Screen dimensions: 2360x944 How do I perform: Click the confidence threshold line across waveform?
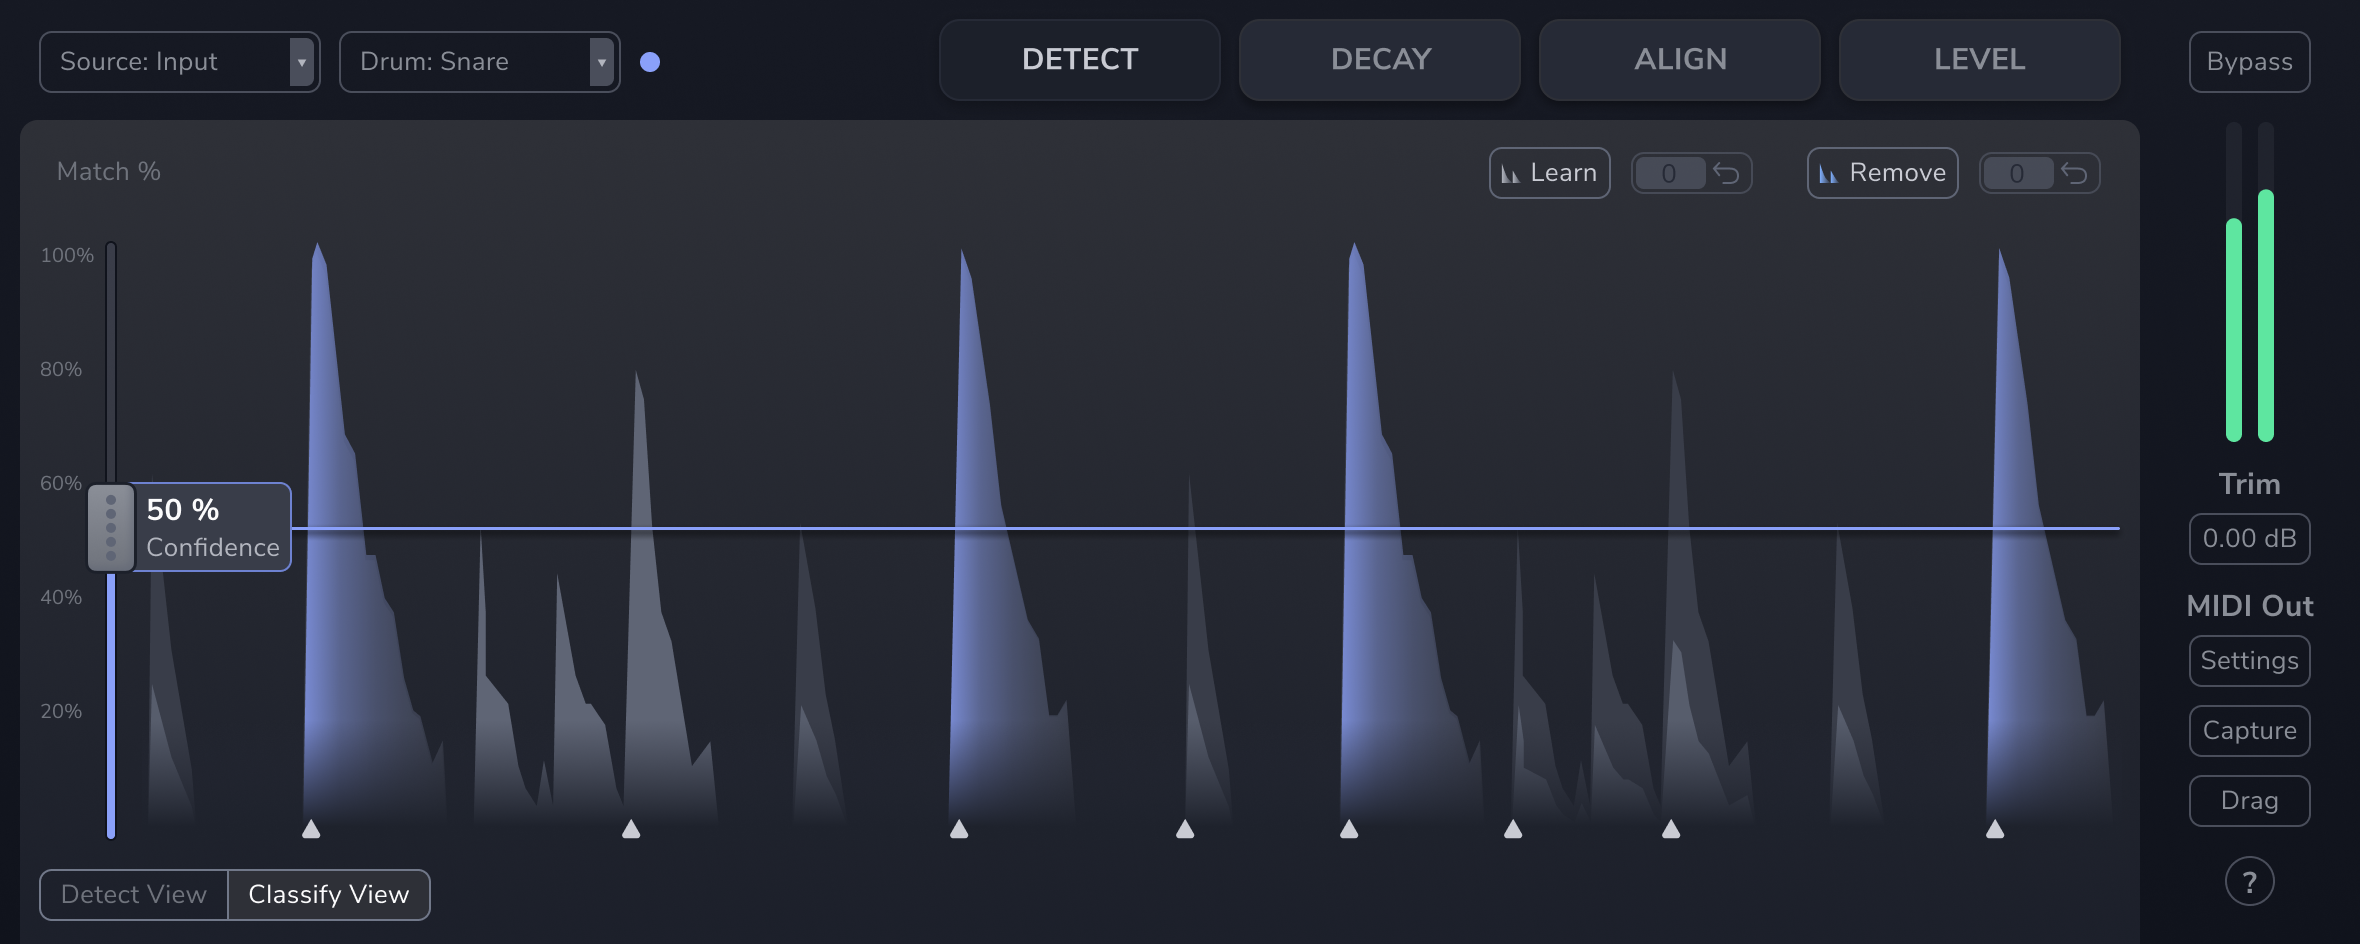point(1205,527)
